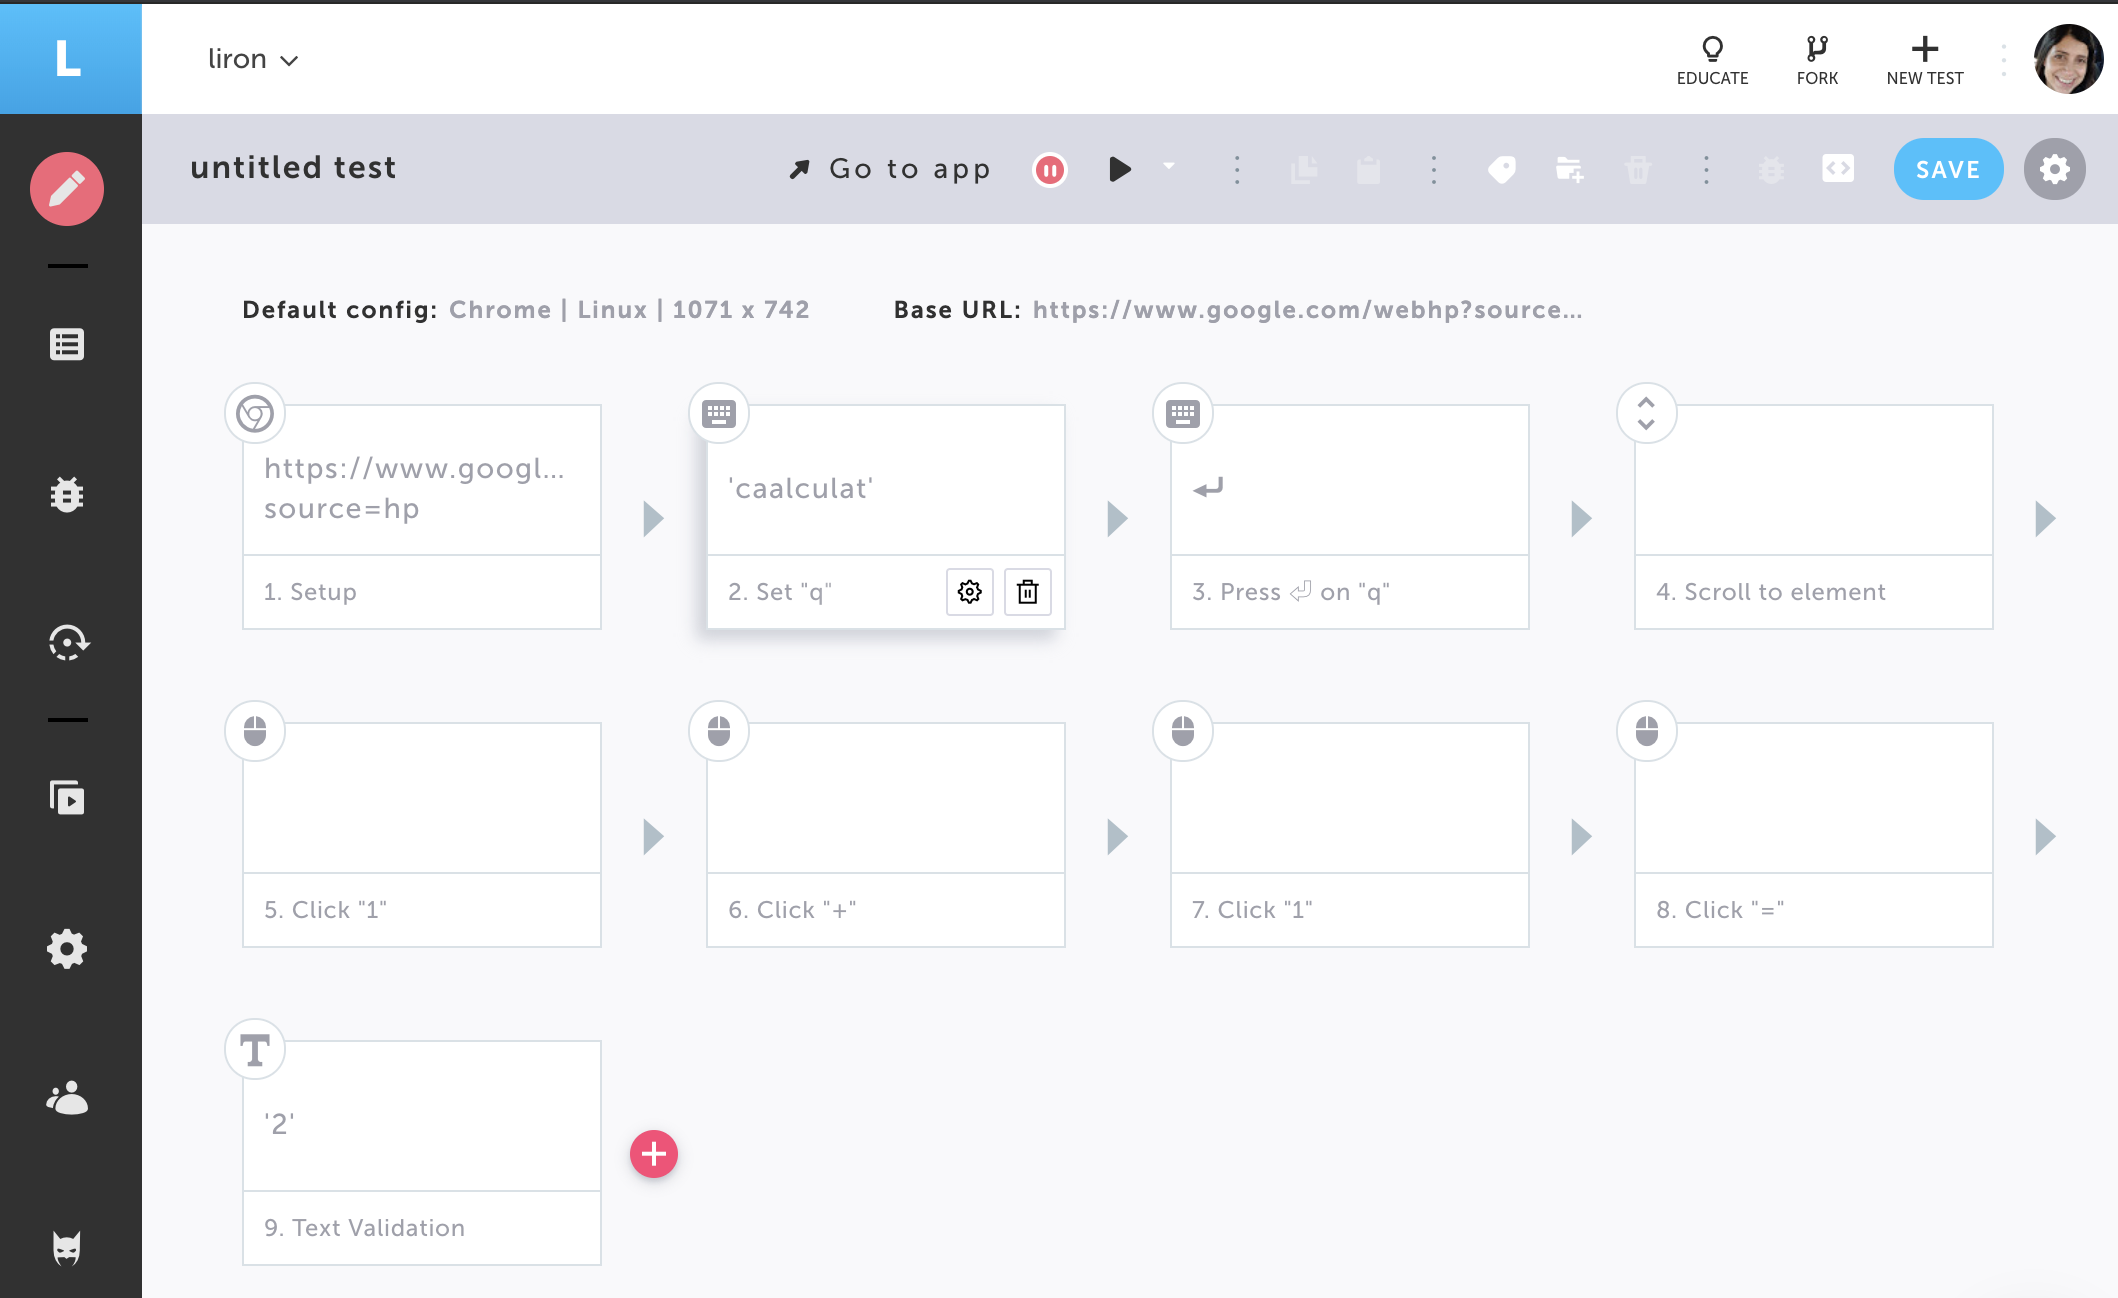Open the code view toolbar icon
The width and height of the screenshot is (2118, 1298).
[x=1837, y=168]
